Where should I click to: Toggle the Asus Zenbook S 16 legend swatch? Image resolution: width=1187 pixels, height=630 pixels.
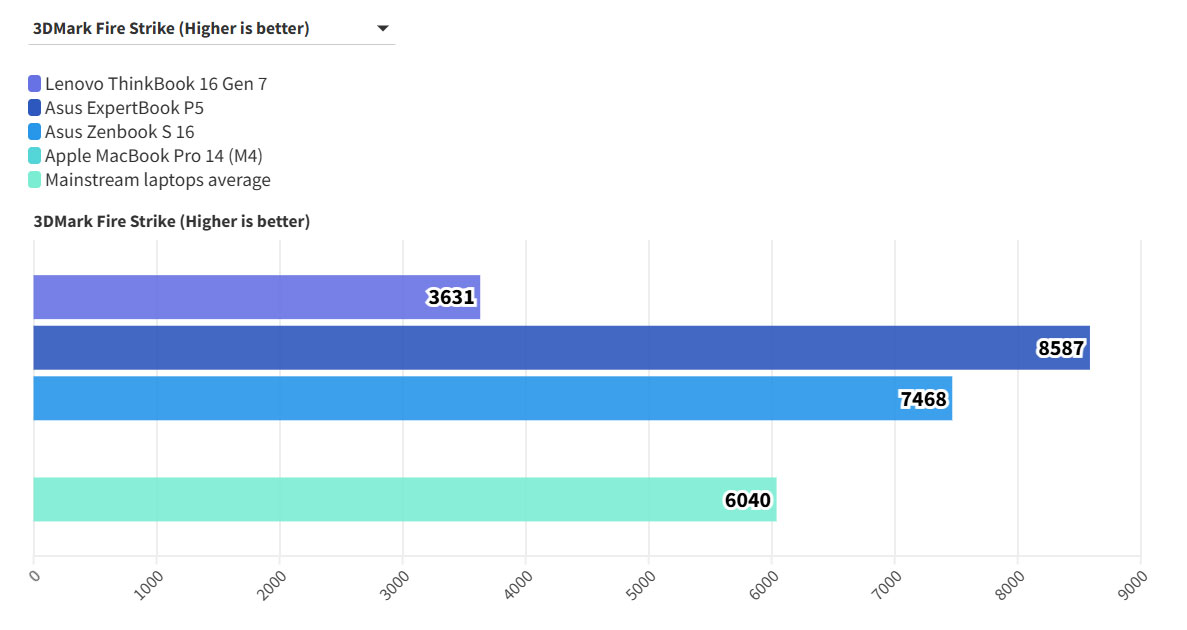click(35, 132)
